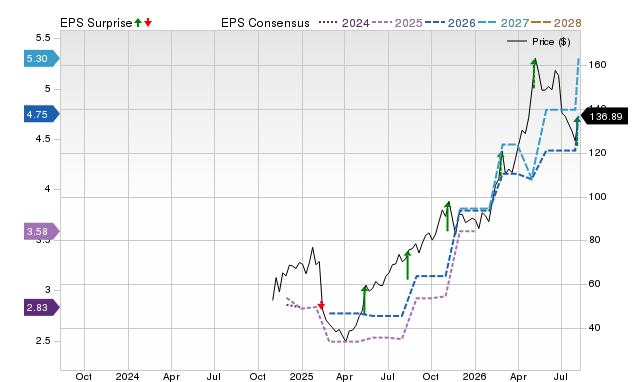Toggle the 2028 consensus series in legend
The width and height of the screenshot is (640, 382).
tap(556, 23)
